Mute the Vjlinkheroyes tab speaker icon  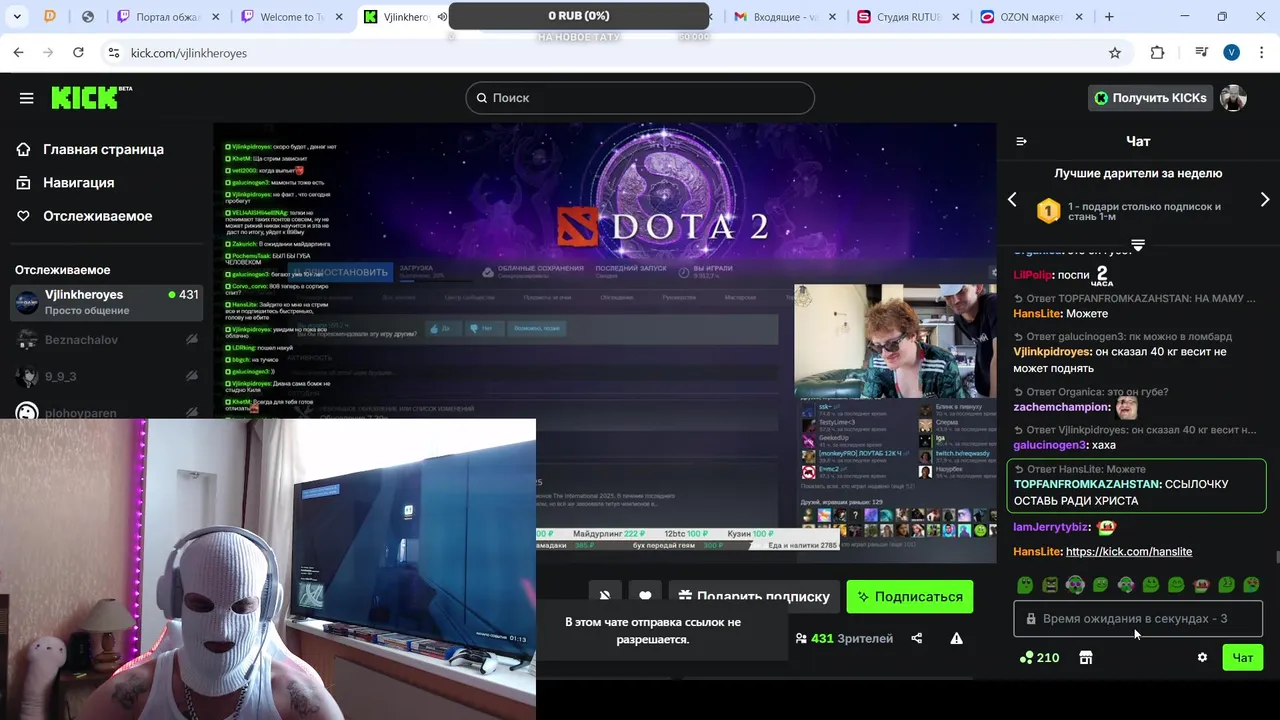[x=442, y=17]
